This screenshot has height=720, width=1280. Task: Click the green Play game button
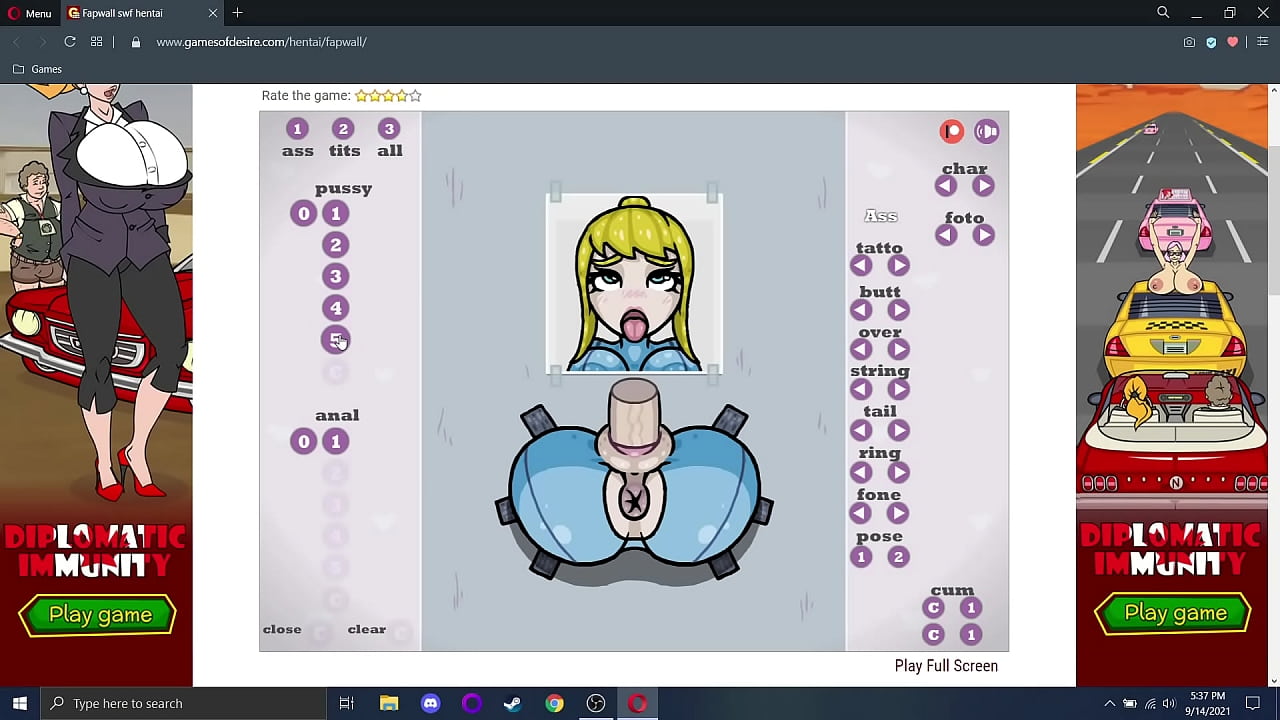[x=97, y=614]
